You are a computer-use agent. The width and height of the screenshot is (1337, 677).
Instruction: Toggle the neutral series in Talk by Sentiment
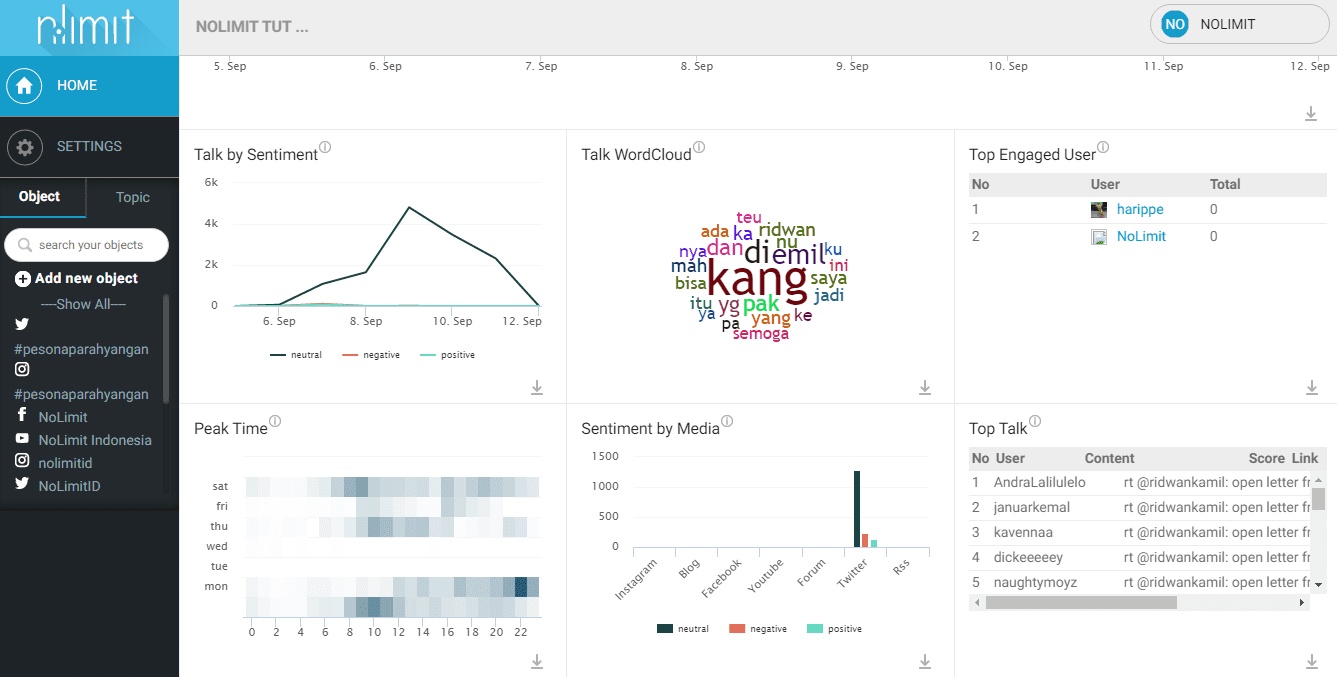coord(296,355)
